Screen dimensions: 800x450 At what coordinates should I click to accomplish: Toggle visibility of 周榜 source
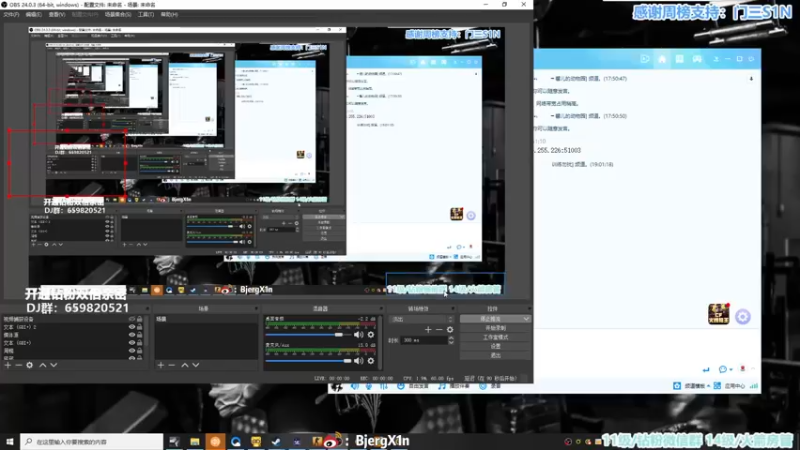[x=132, y=351]
